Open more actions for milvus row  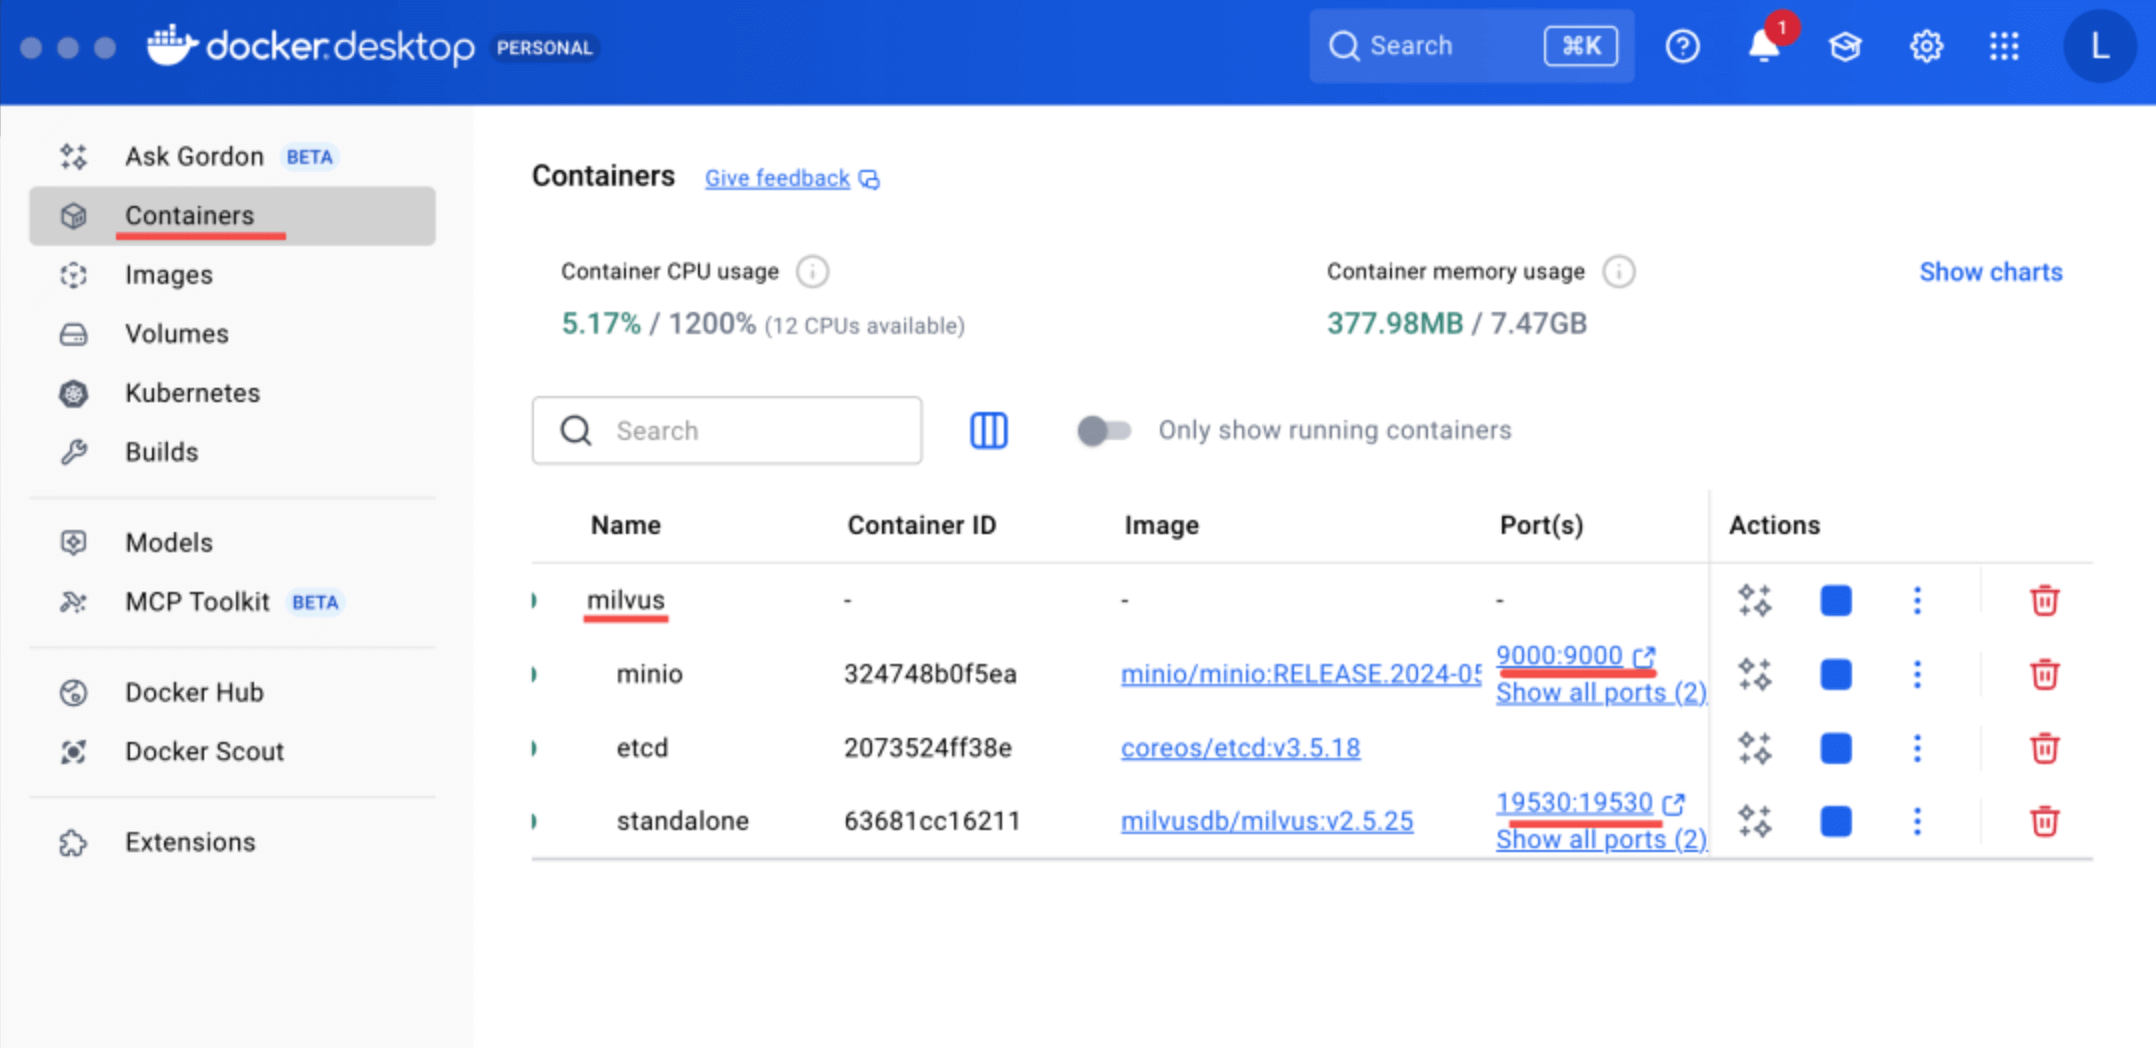[1917, 600]
